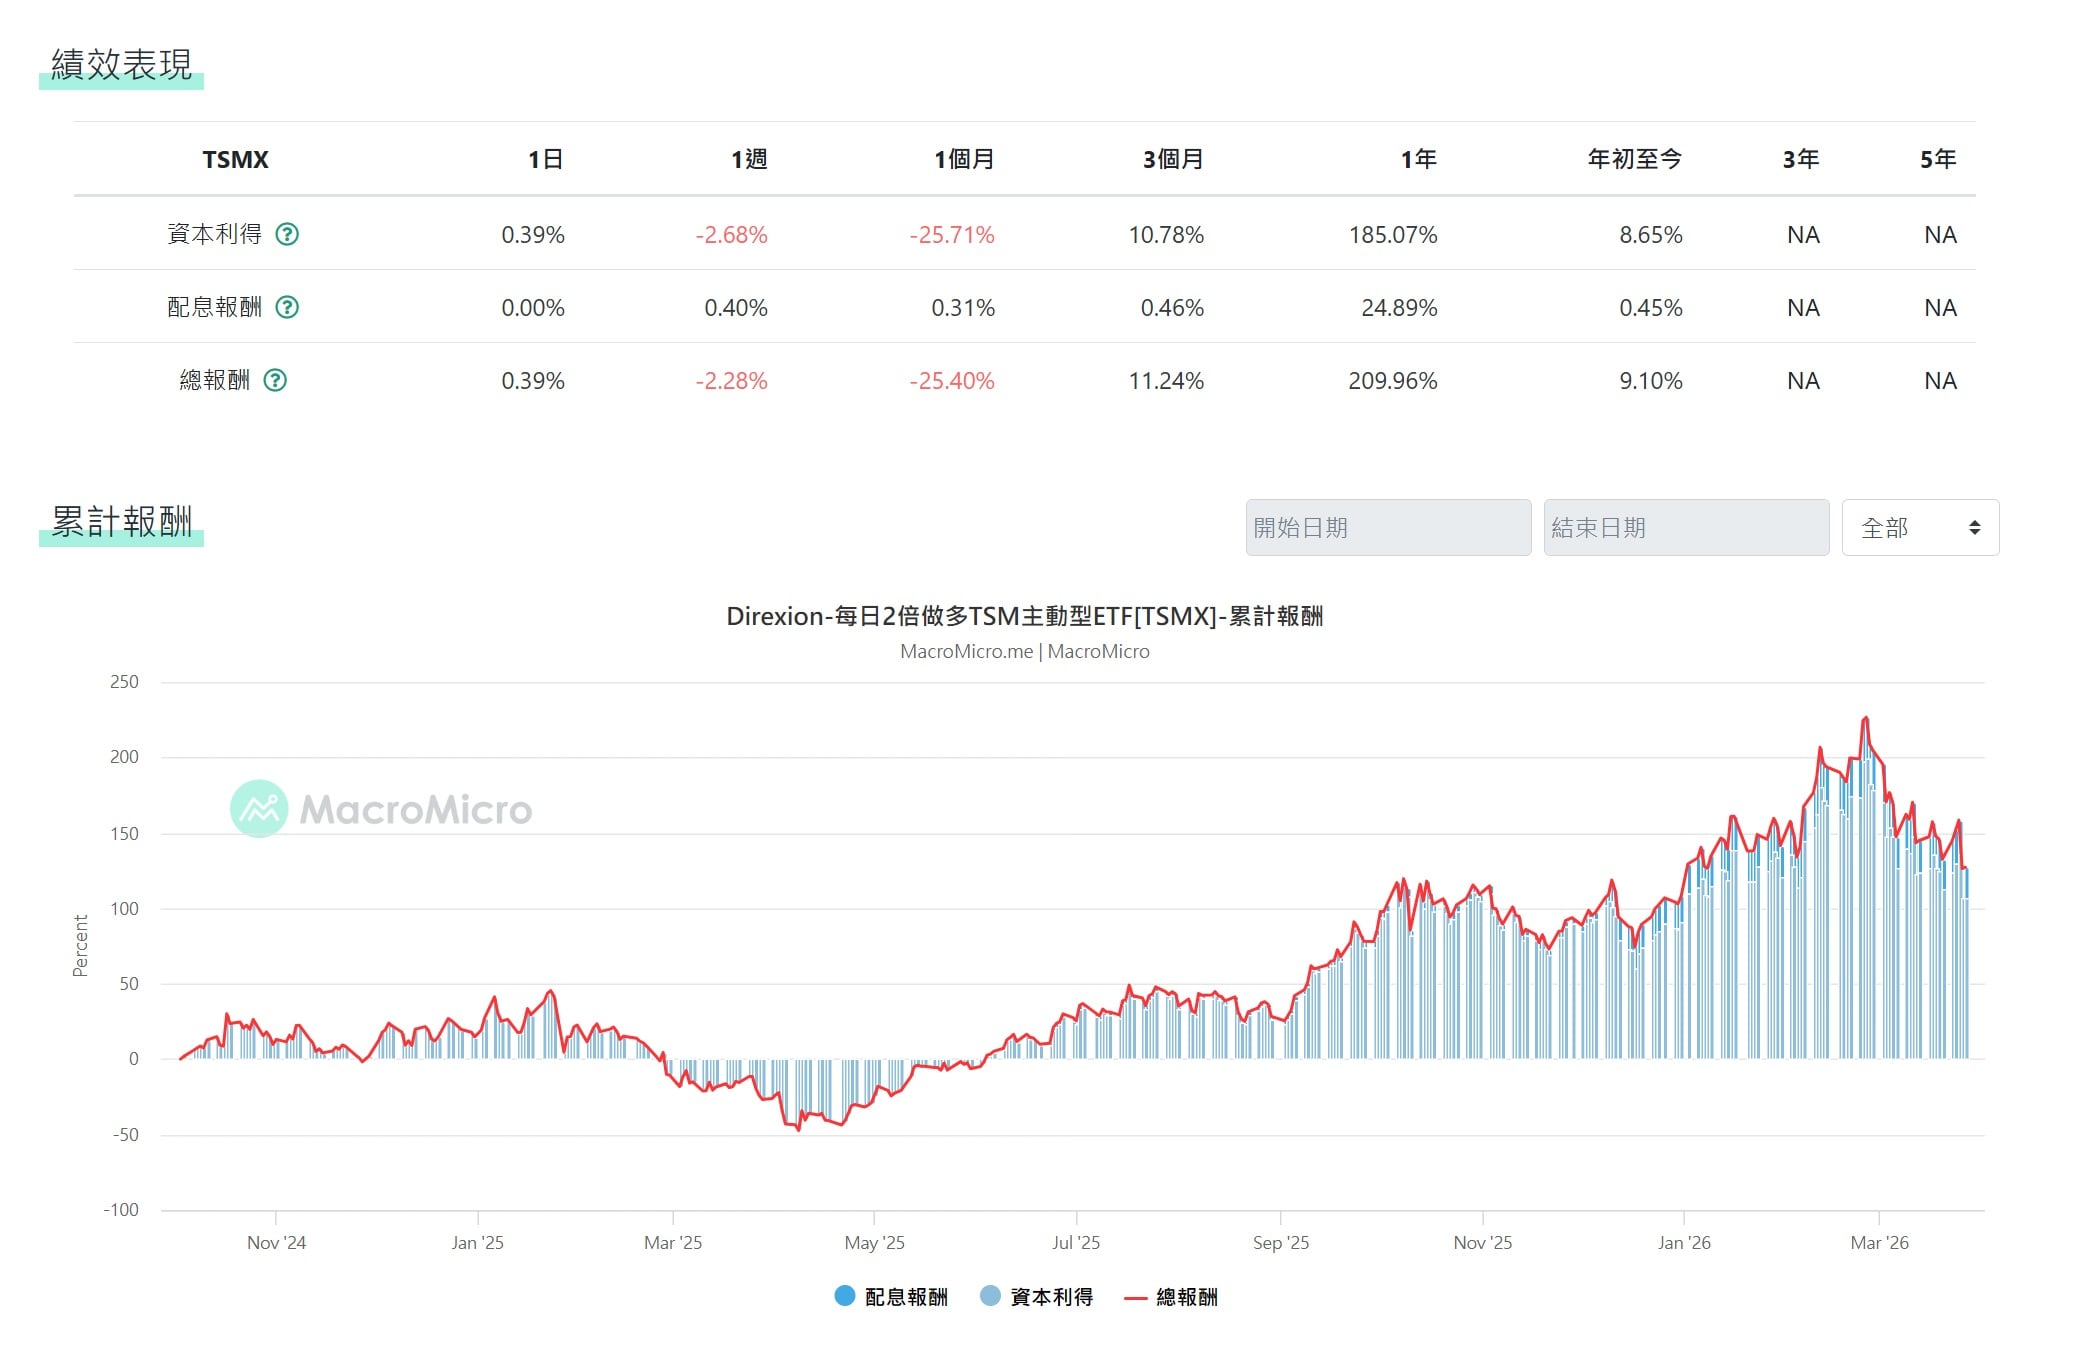Click the 185.07% one-year capital gain value
Image resolution: width=2089 pixels, height=1353 pixels.
click(1392, 235)
